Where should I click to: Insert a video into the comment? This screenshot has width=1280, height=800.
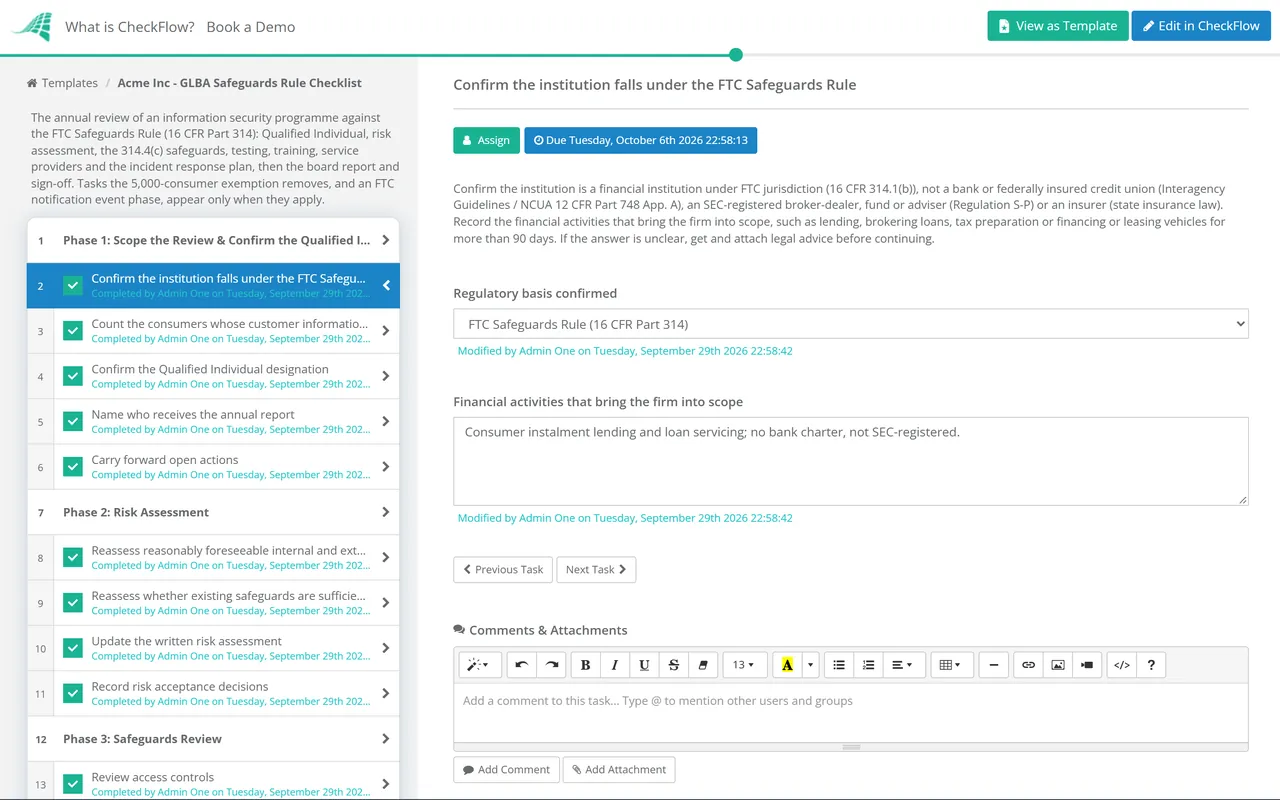1086,665
